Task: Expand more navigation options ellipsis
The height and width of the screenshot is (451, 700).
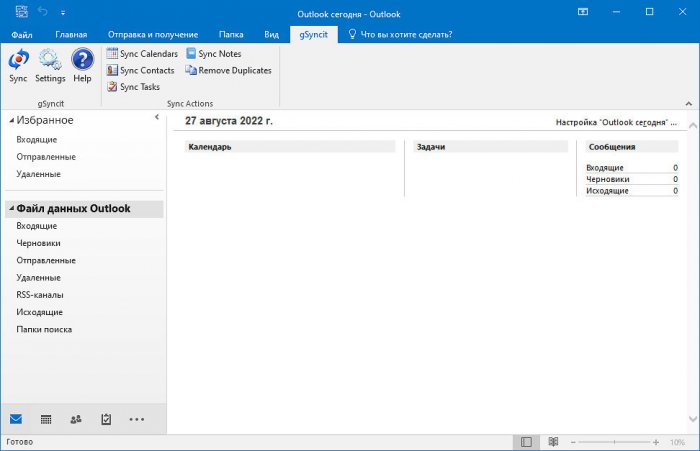Action: [x=137, y=419]
